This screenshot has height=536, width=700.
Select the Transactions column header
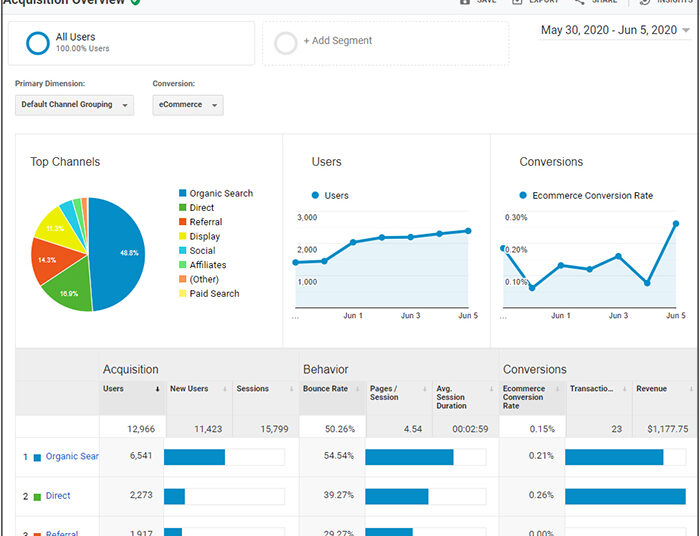tap(591, 389)
